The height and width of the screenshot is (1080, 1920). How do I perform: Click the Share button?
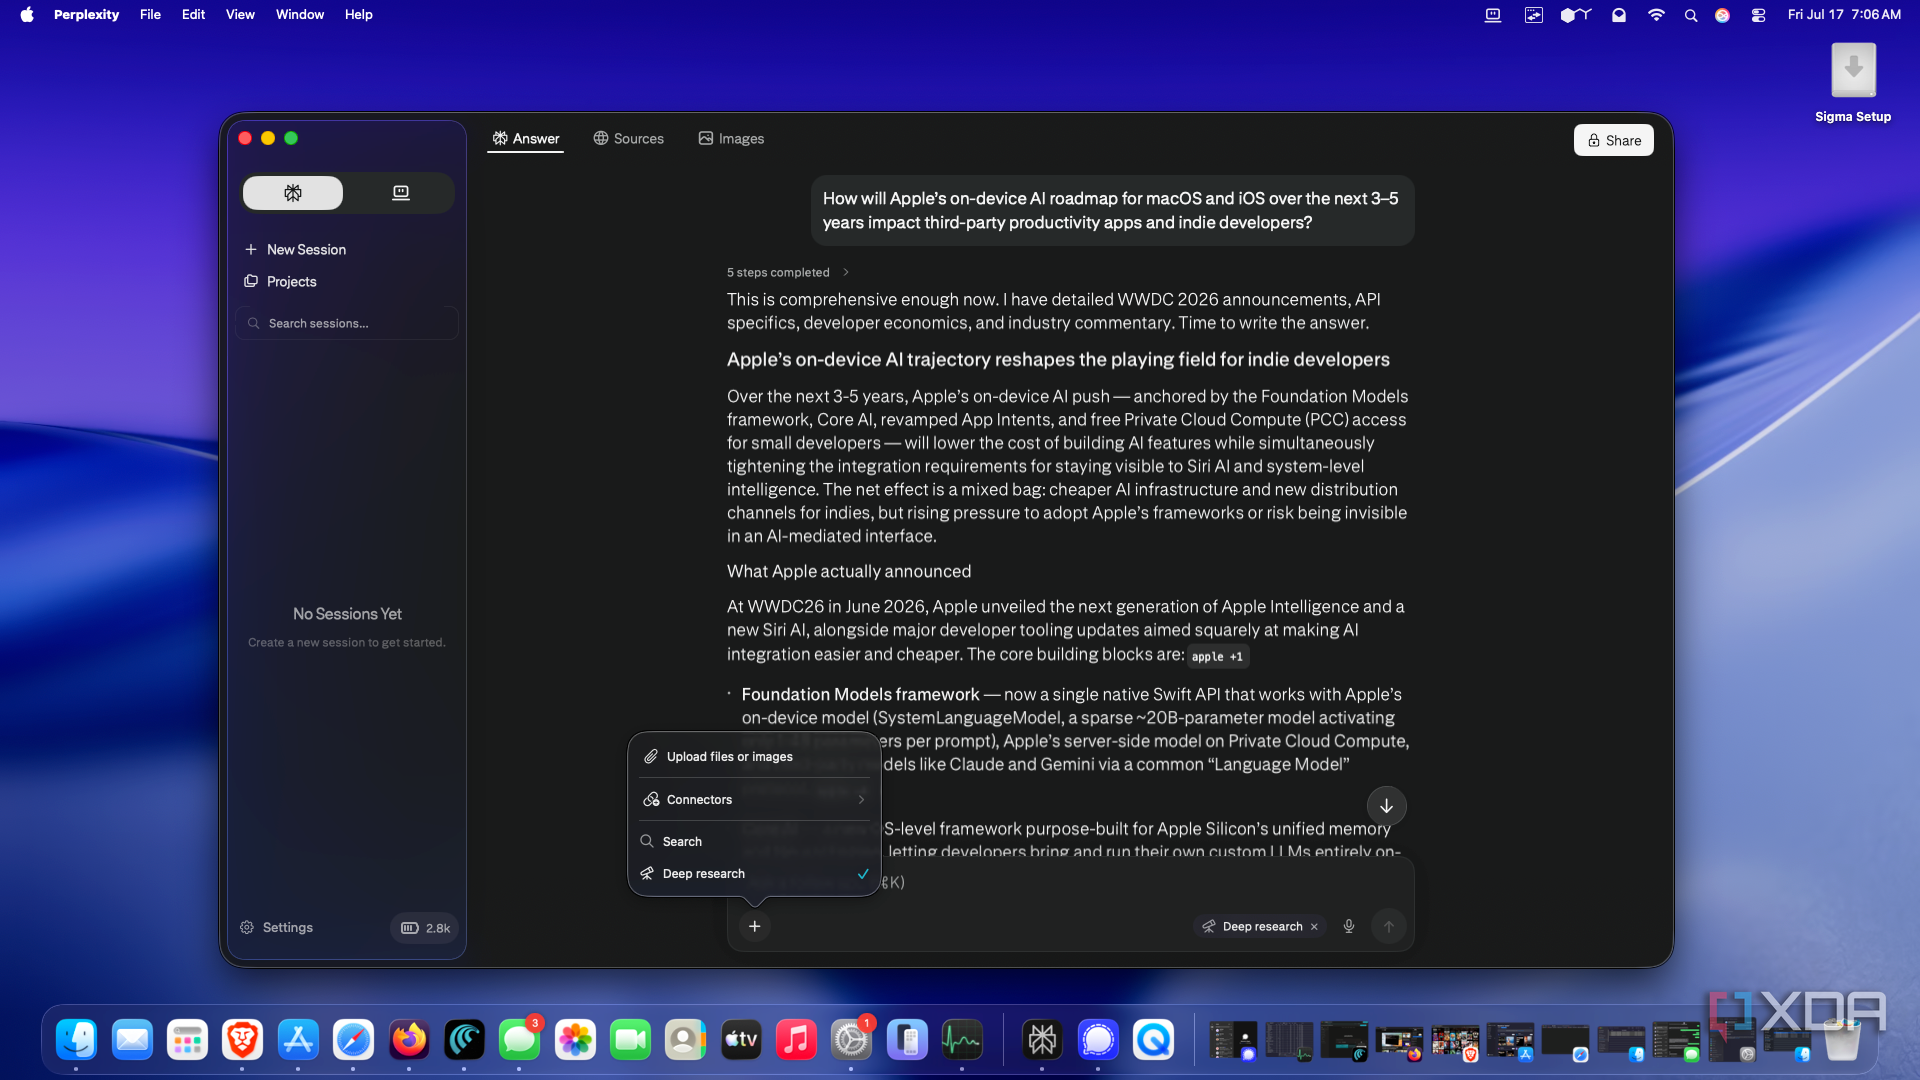pyautogui.click(x=1614, y=141)
